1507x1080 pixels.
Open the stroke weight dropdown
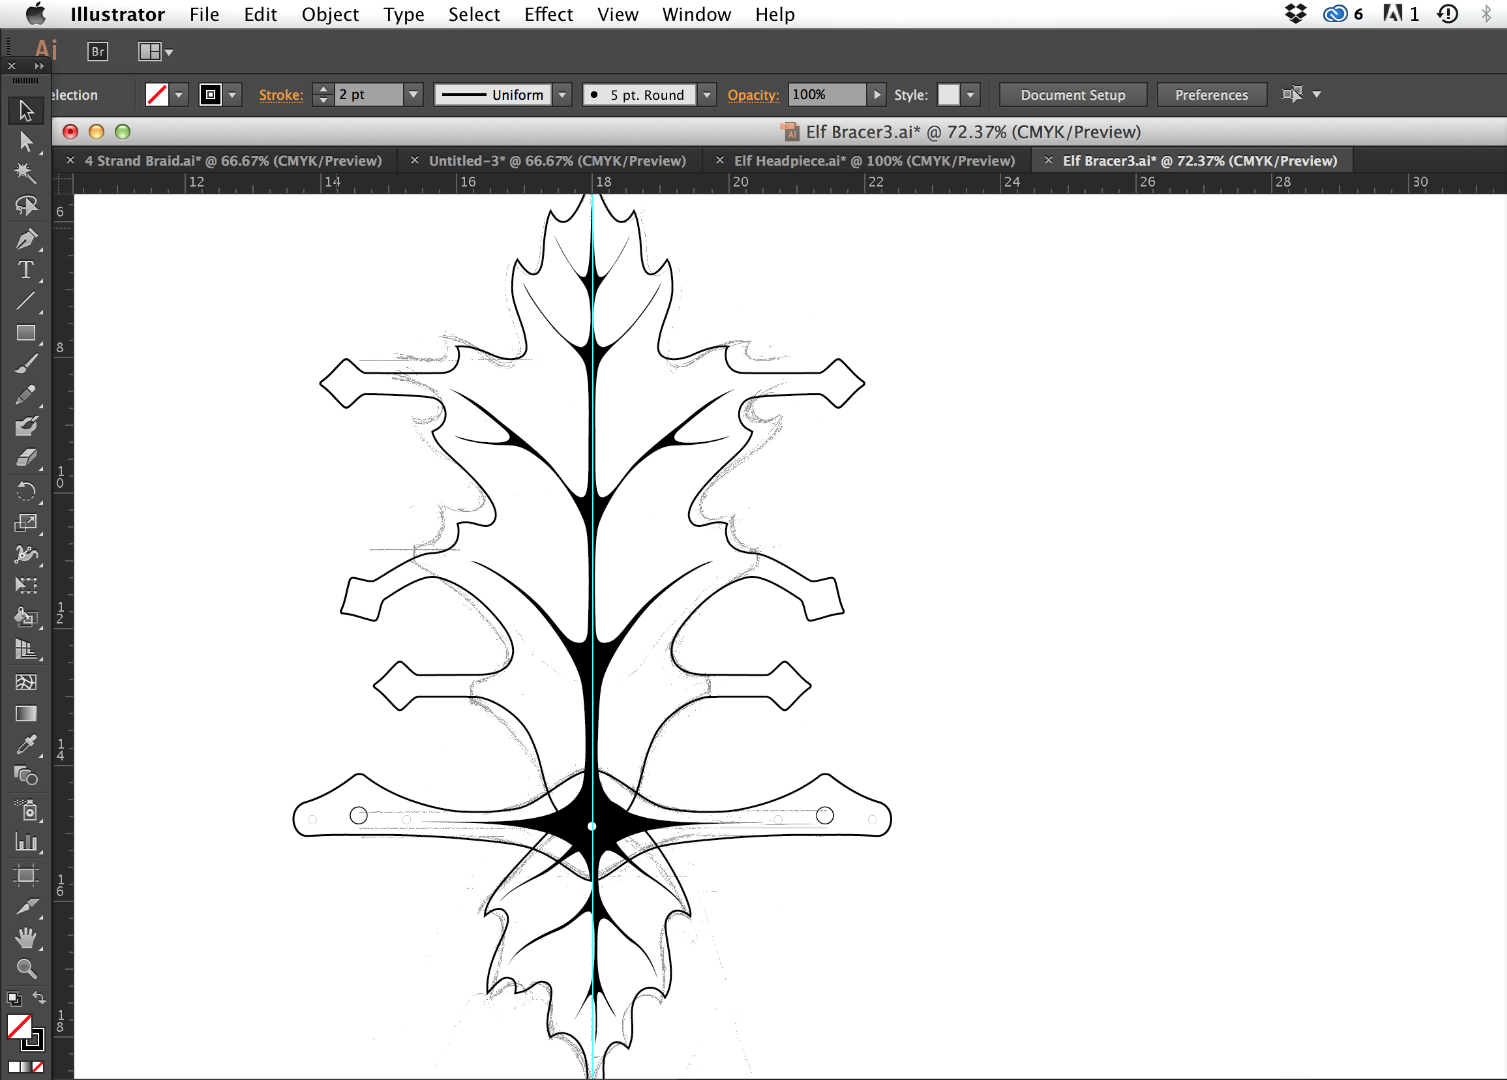413,95
